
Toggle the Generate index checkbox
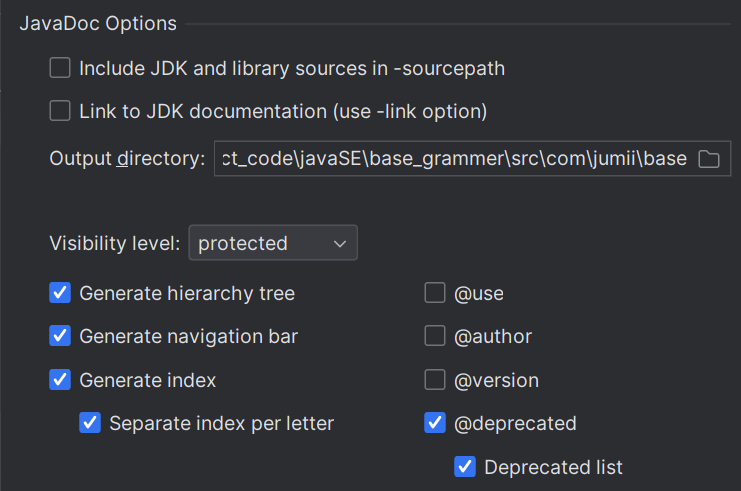click(x=61, y=380)
